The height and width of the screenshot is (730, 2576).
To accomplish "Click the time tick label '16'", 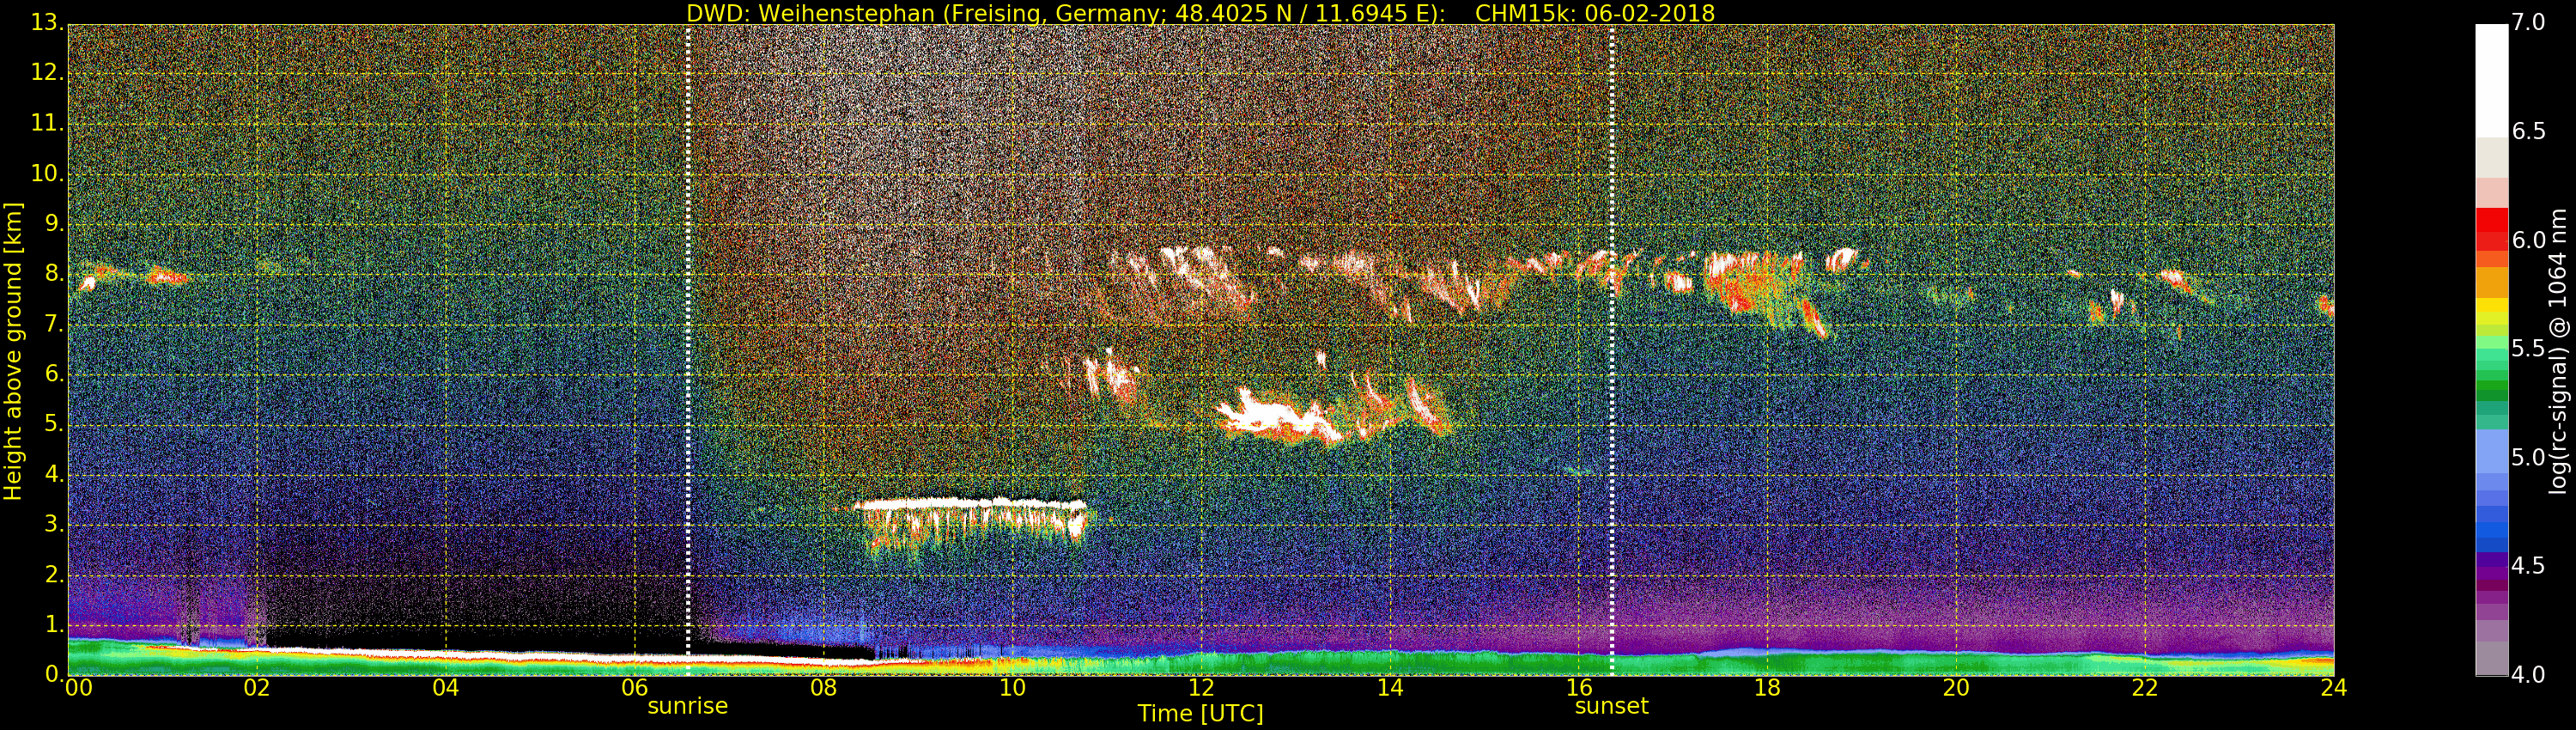I will click(x=1579, y=688).
